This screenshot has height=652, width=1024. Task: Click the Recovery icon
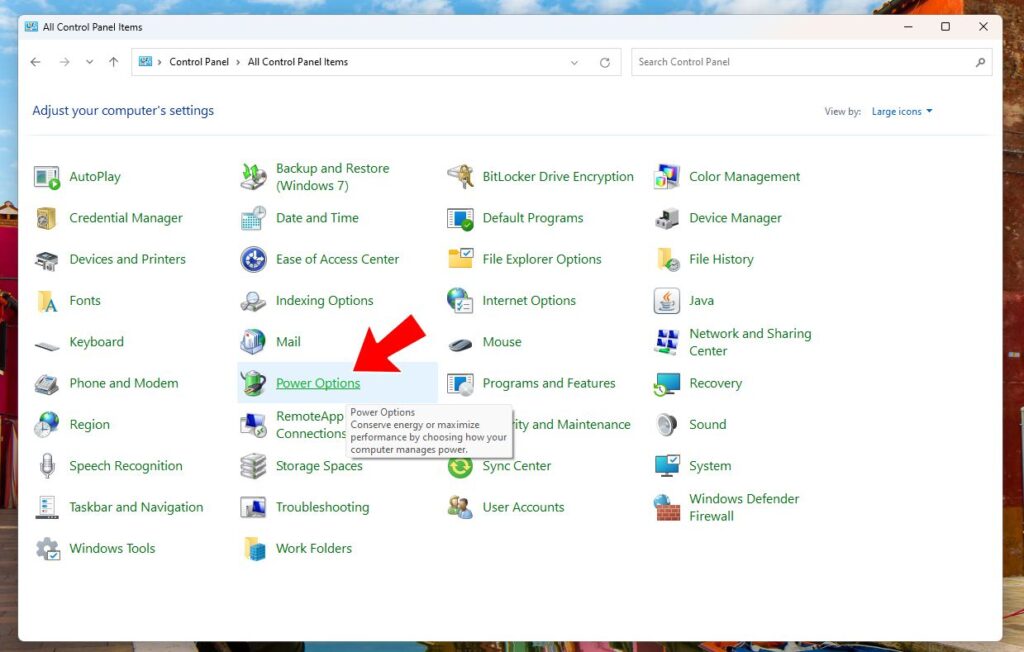pos(667,383)
